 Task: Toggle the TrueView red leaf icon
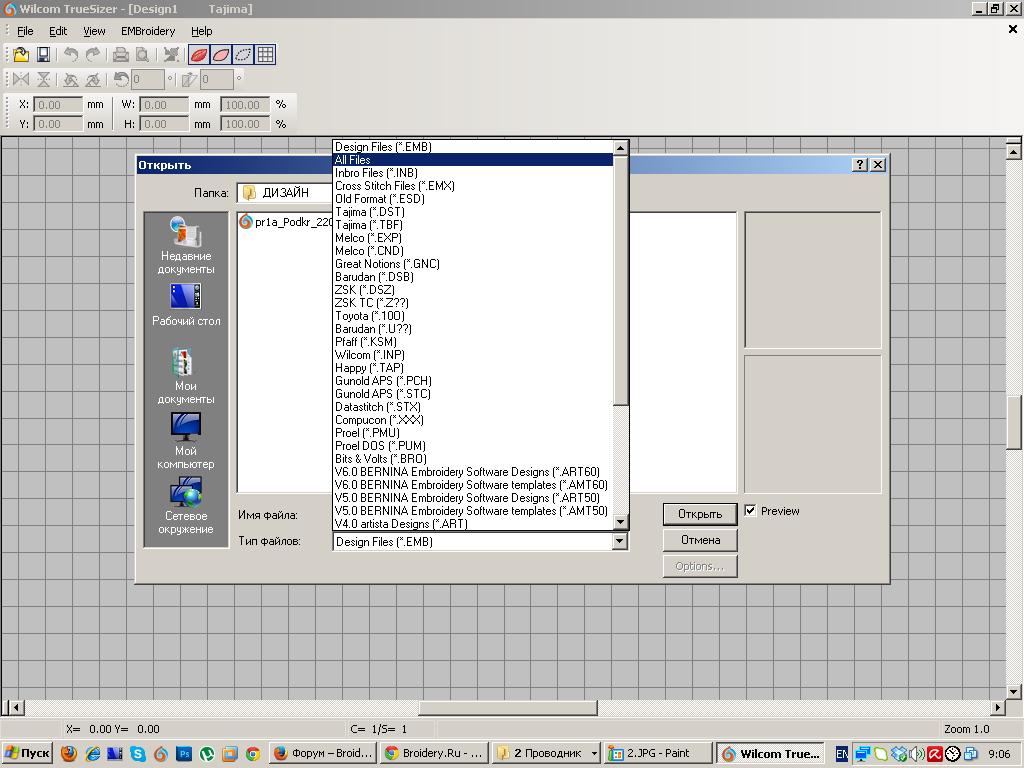tap(198, 55)
